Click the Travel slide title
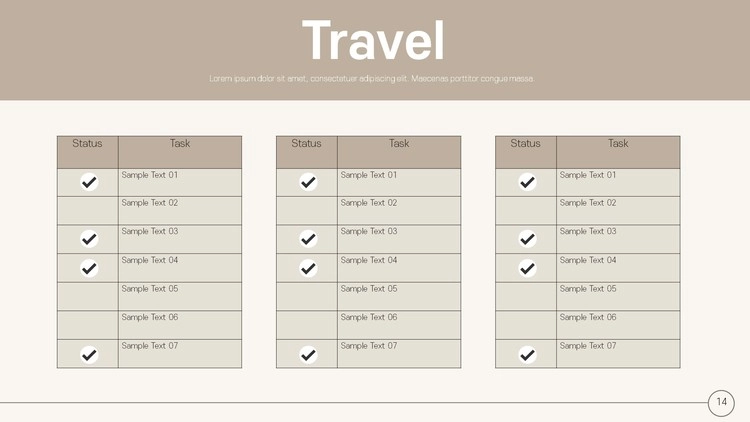 coord(373,41)
